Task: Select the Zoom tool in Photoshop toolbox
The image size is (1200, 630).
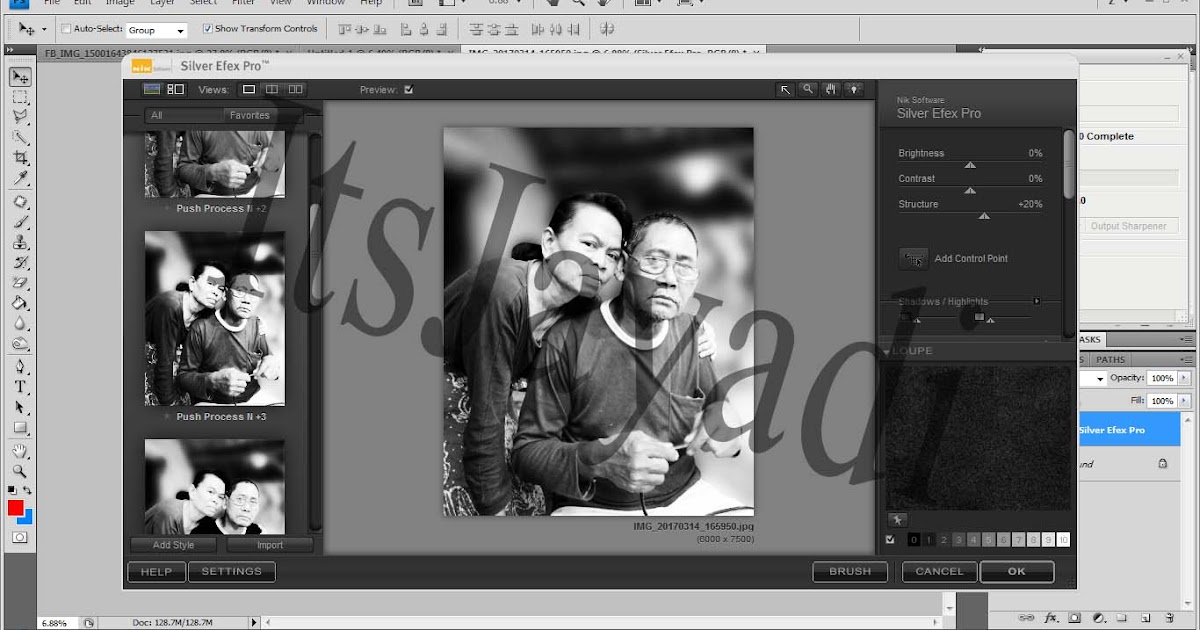Action: coord(20,471)
